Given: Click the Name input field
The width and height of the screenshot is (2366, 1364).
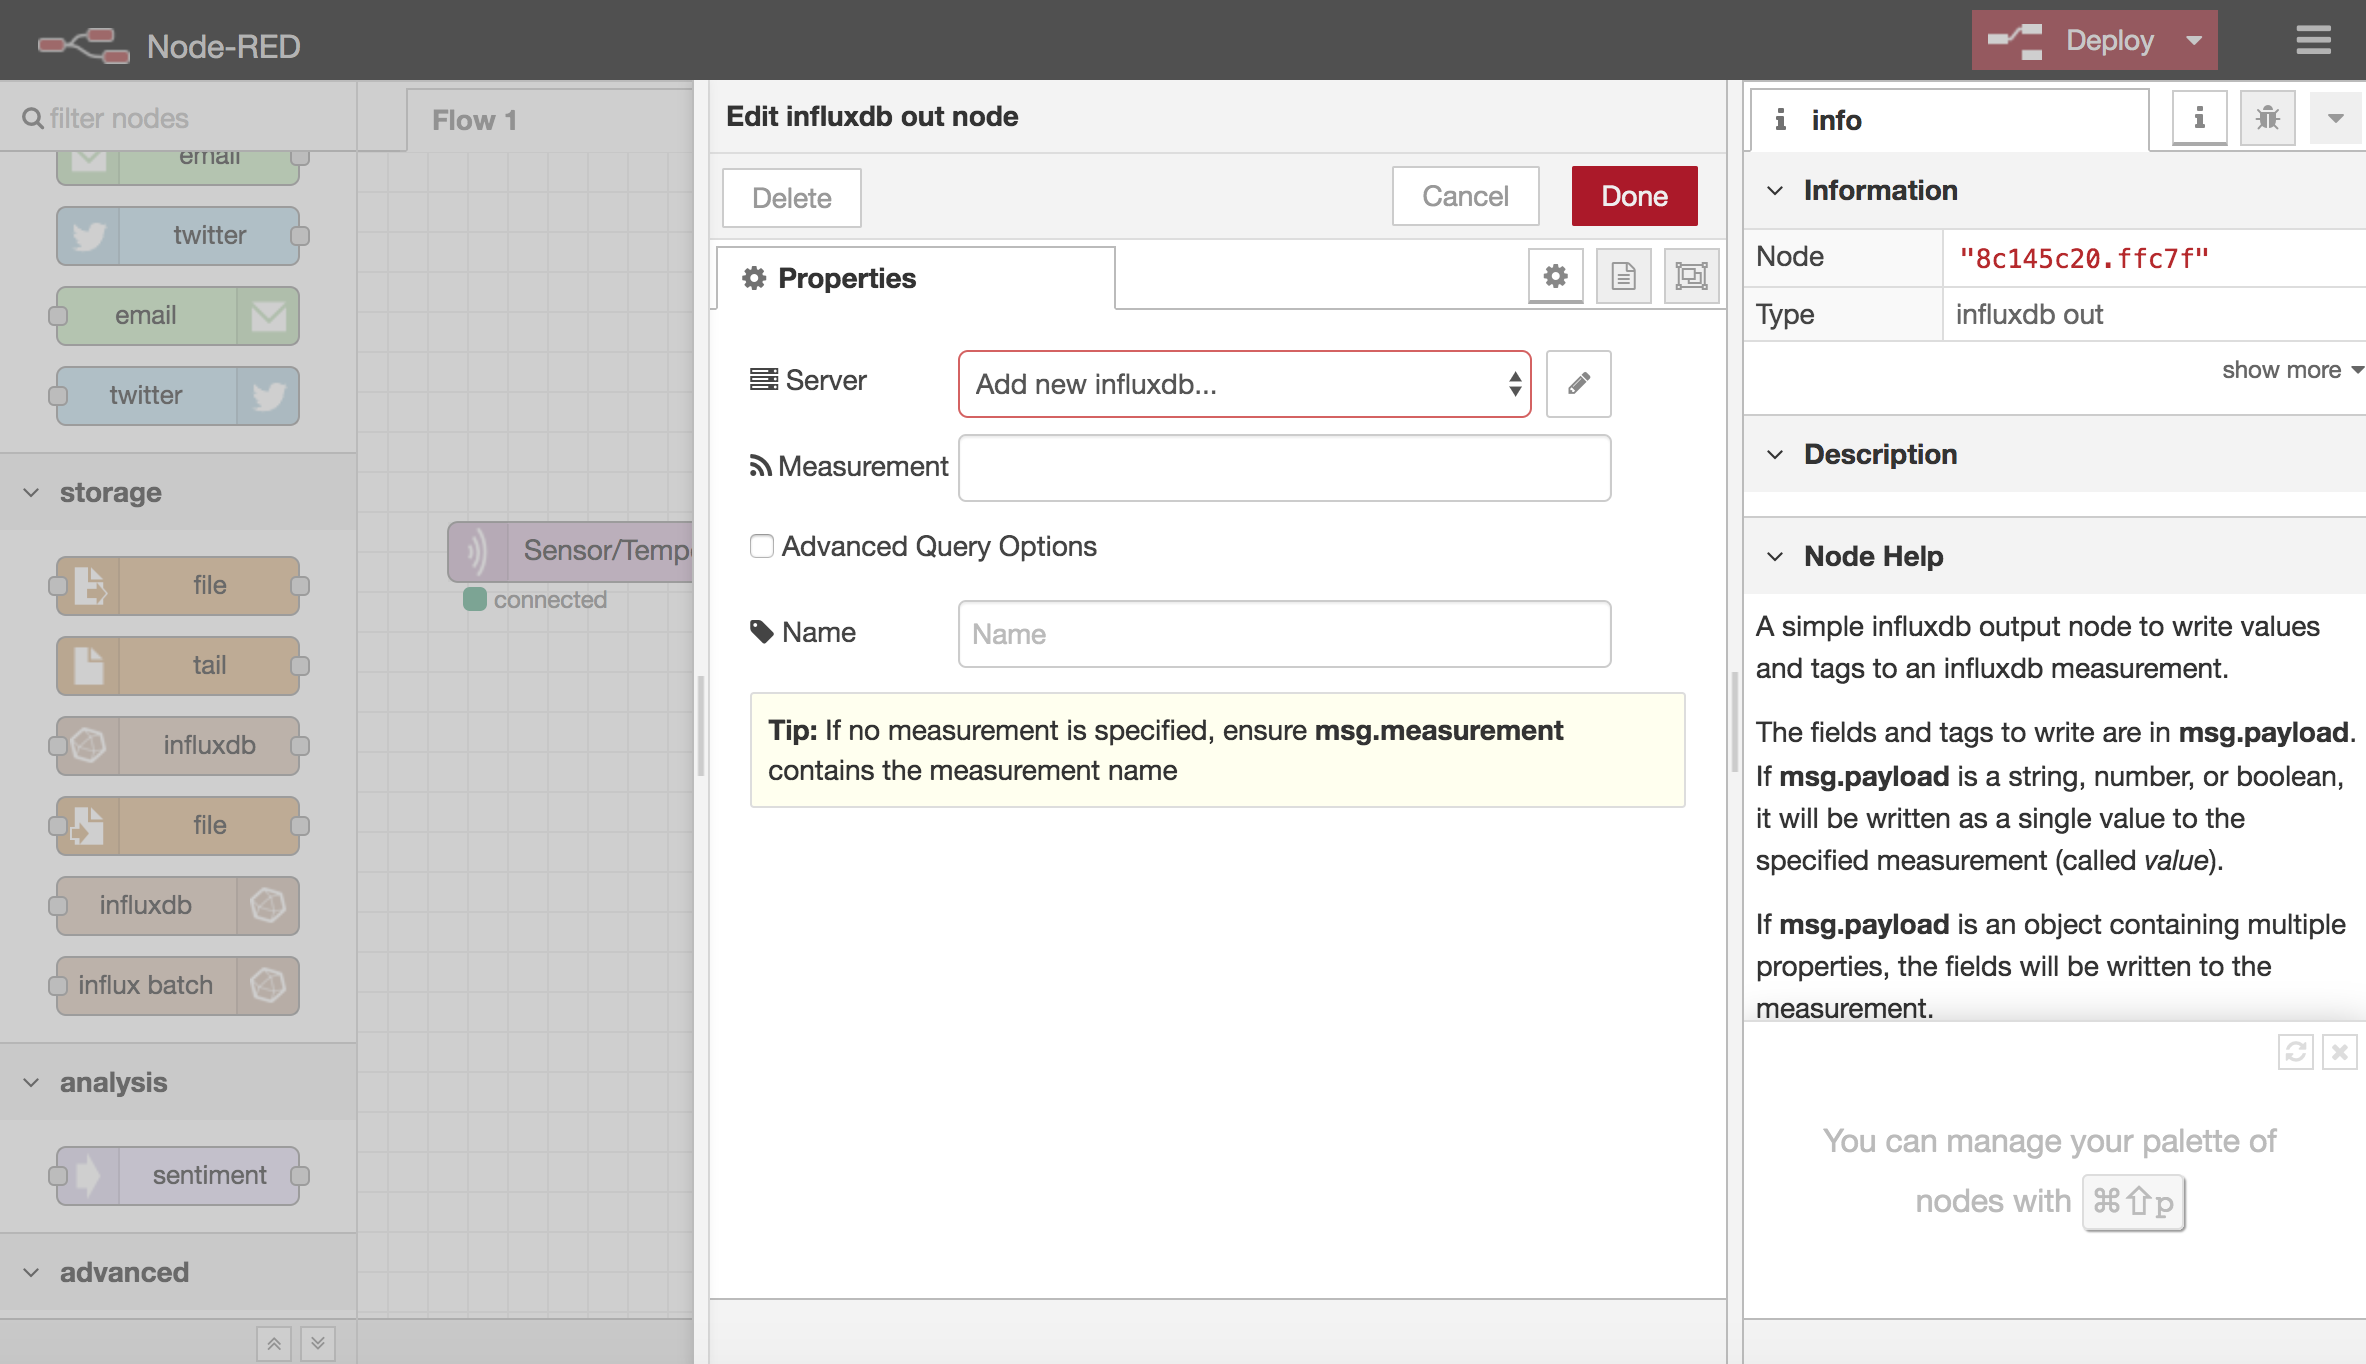Looking at the screenshot, I should [1284, 634].
